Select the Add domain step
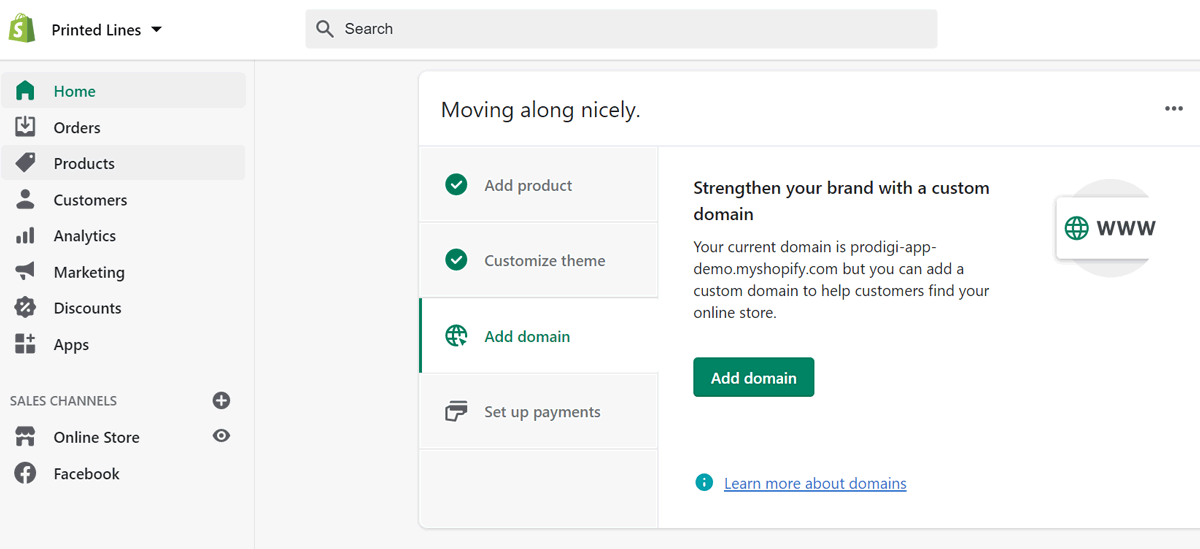 [538, 336]
